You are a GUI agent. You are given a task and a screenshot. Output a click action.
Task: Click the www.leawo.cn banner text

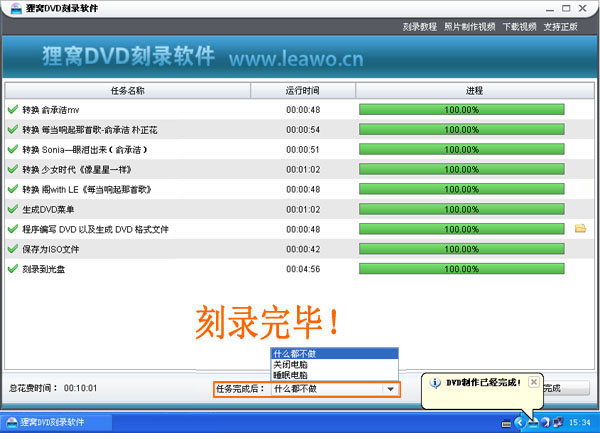(x=296, y=59)
